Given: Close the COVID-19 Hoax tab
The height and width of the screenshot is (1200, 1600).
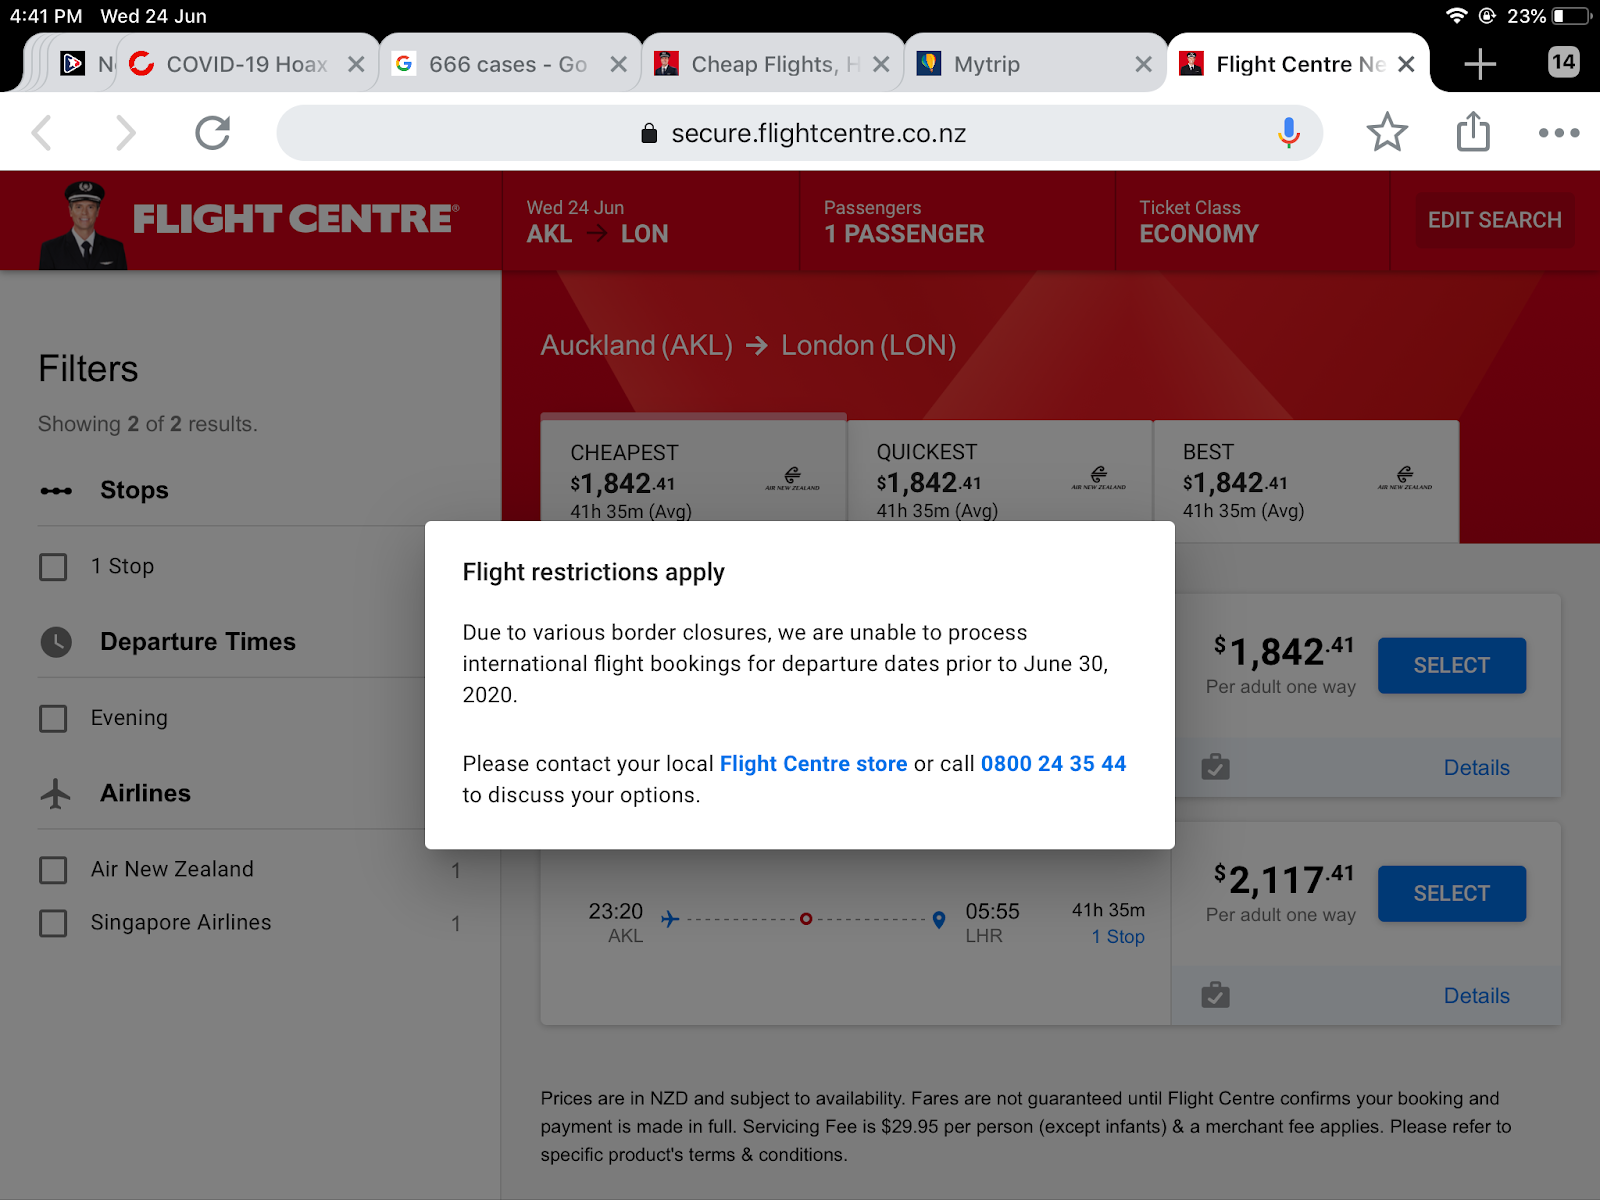Looking at the screenshot, I should 356,64.
